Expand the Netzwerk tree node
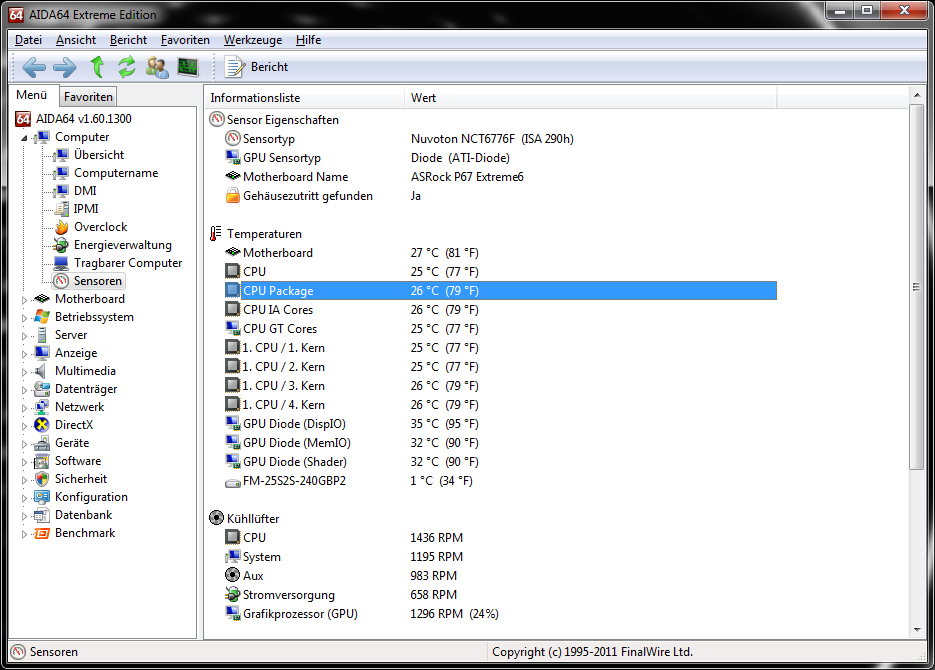Image resolution: width=935 pixels, height=670 pixels. (x=24, y=408)
